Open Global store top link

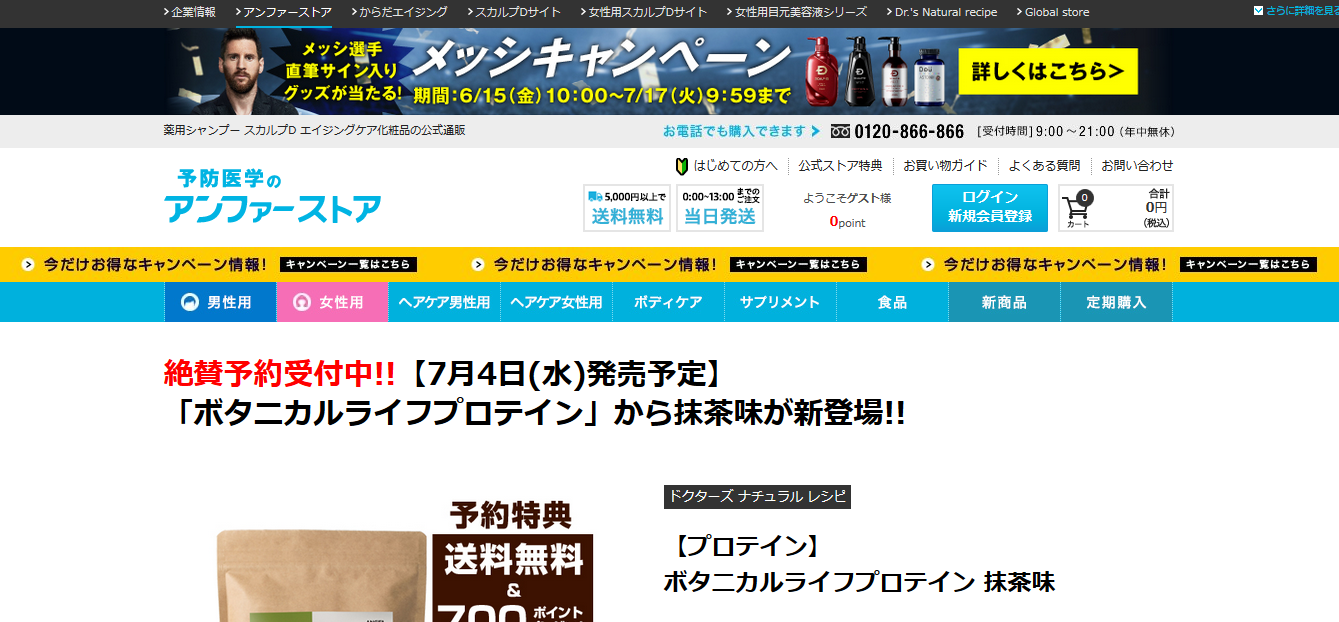coord(1053,12)
